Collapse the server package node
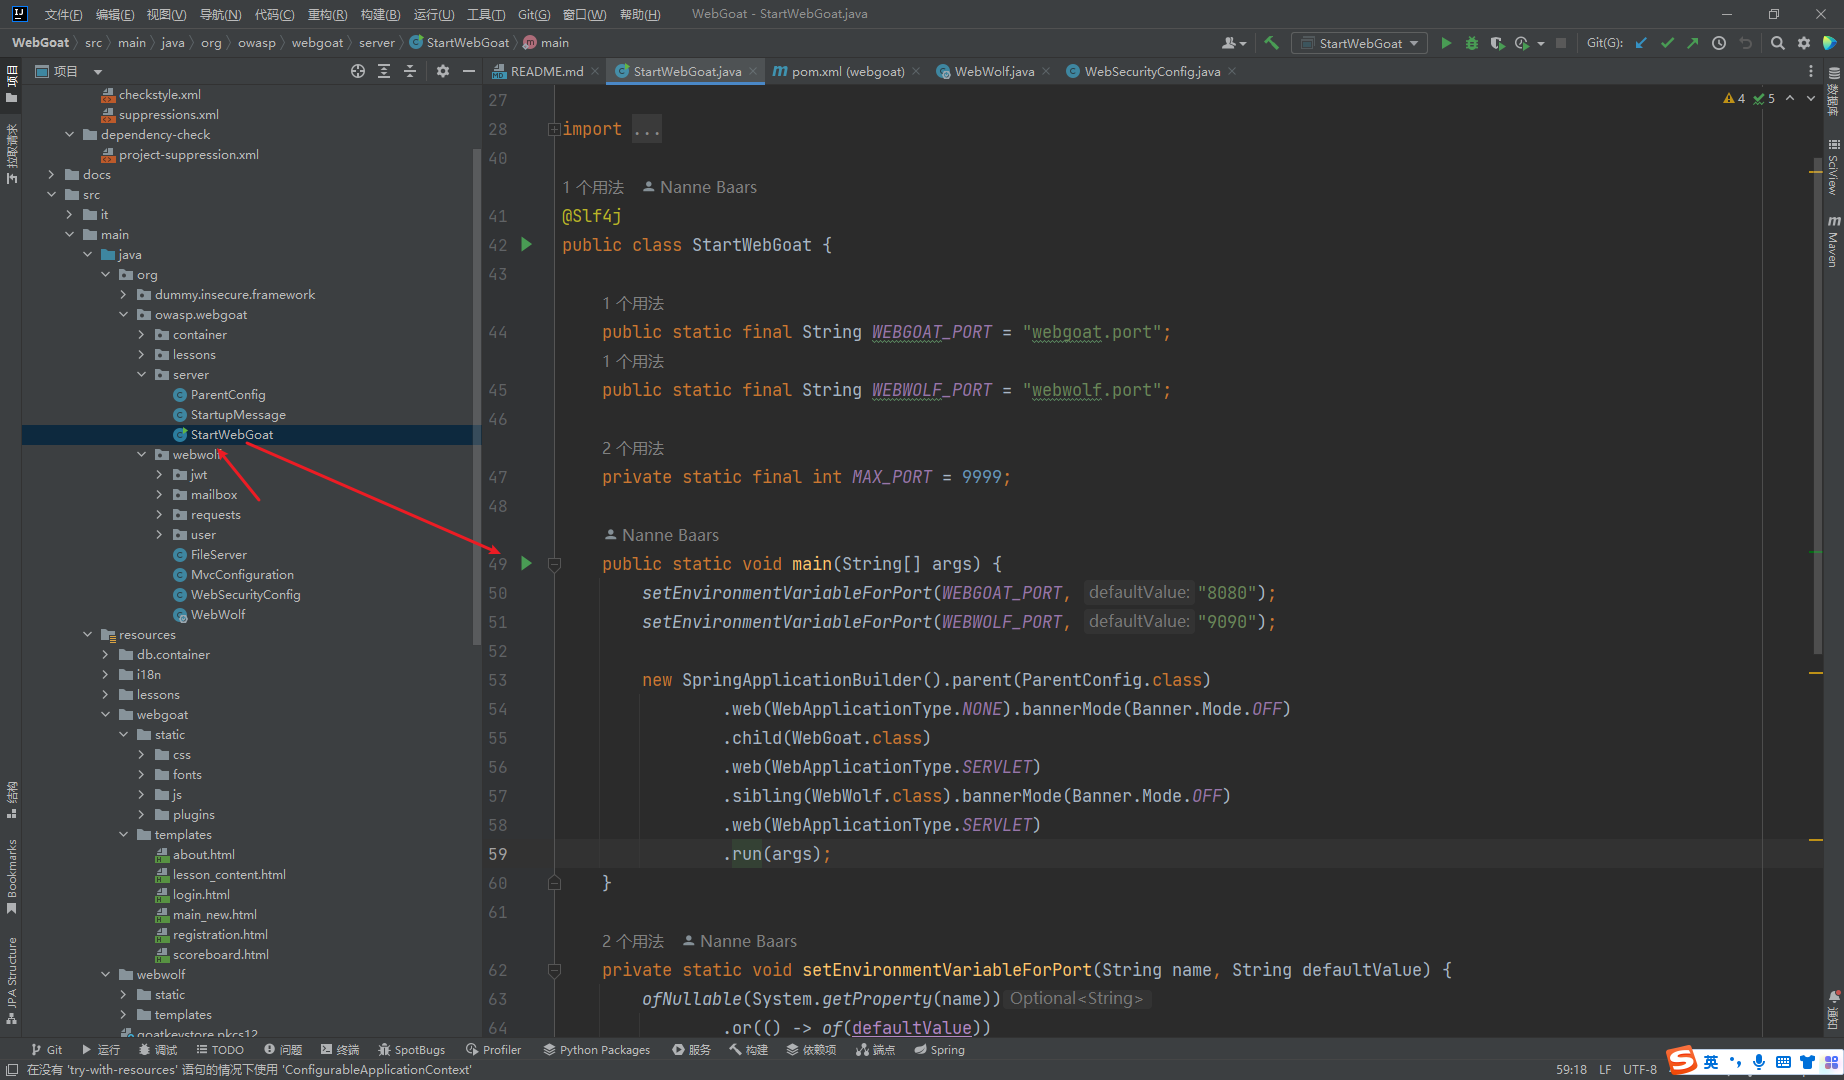1844x1080 pixels. 141,375
